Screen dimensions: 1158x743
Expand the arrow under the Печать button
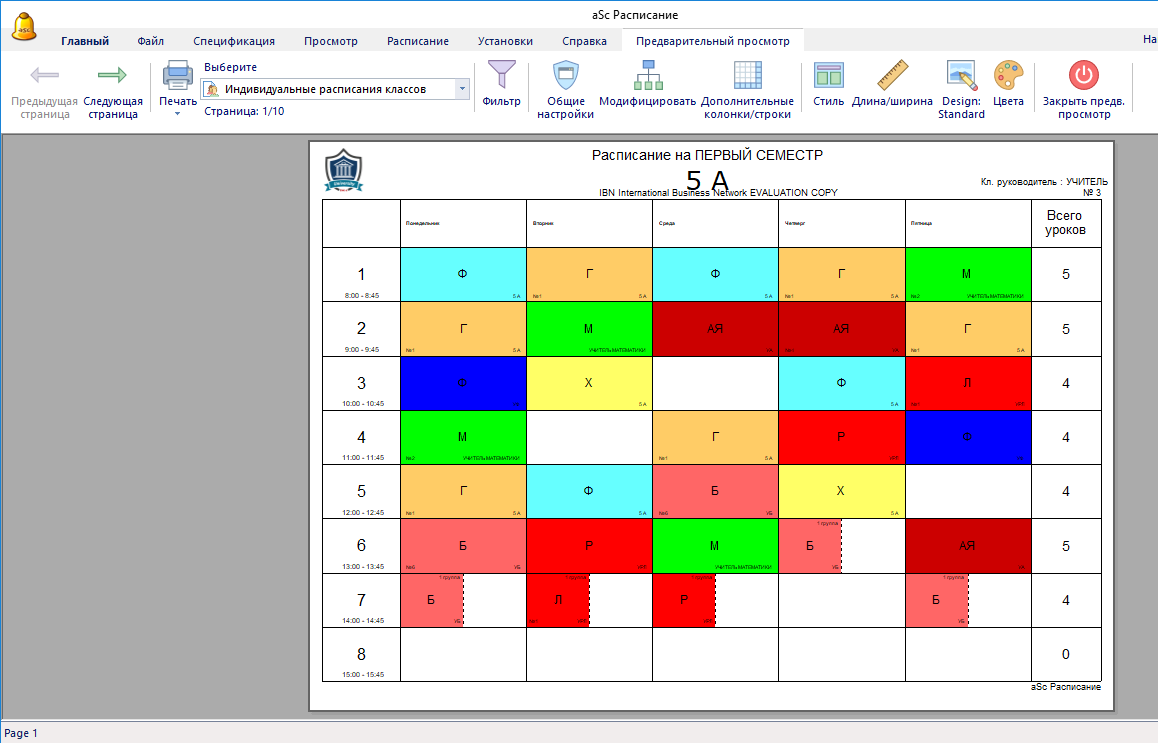pos(178,114)
